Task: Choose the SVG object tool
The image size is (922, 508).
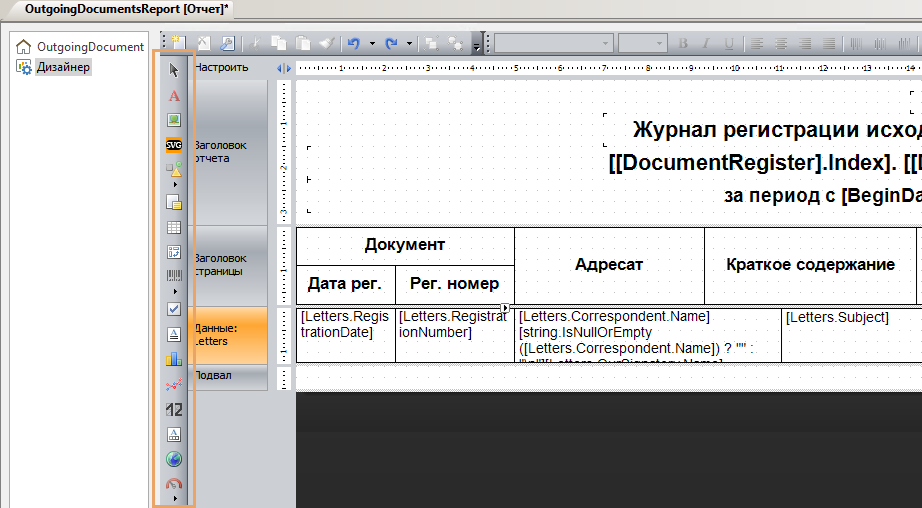Action: pos(174,145)
